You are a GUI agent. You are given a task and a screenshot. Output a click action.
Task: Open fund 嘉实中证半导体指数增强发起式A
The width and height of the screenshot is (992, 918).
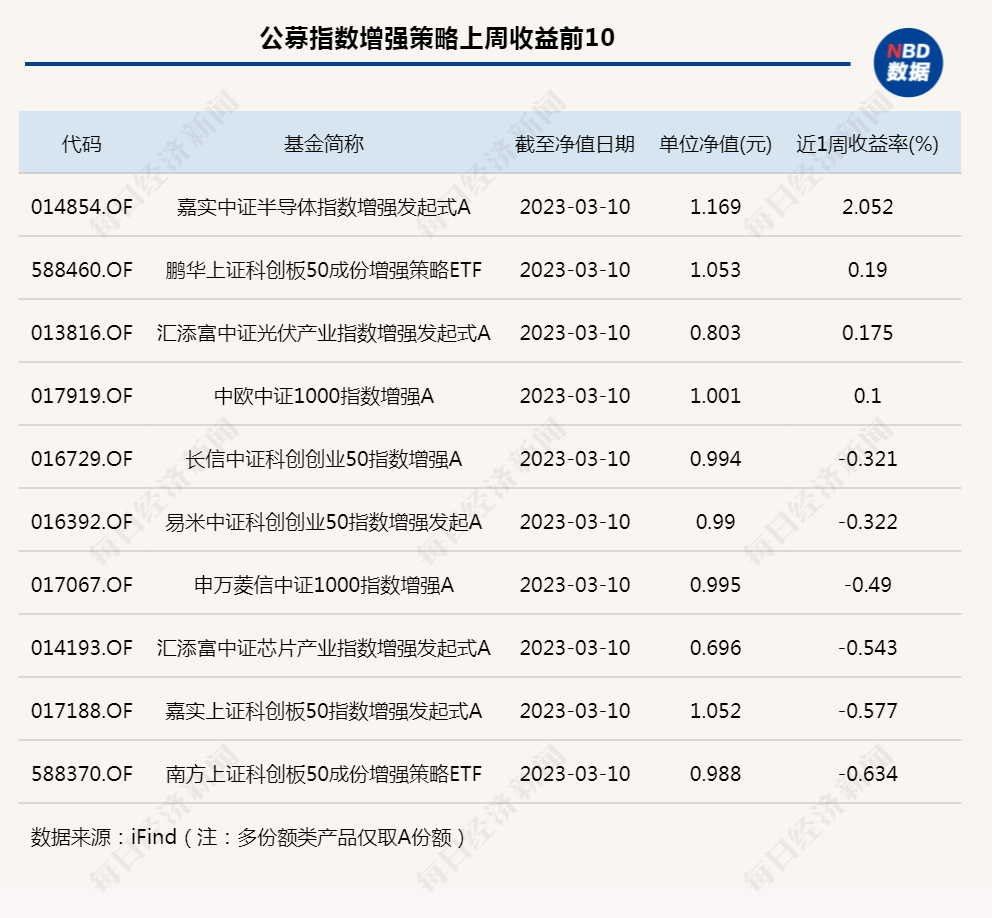[x=323, y=207]
